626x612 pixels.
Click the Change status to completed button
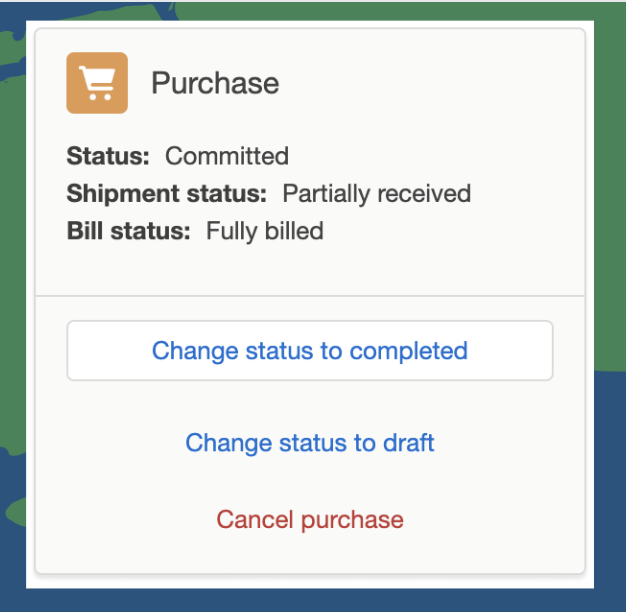(310, 351)
